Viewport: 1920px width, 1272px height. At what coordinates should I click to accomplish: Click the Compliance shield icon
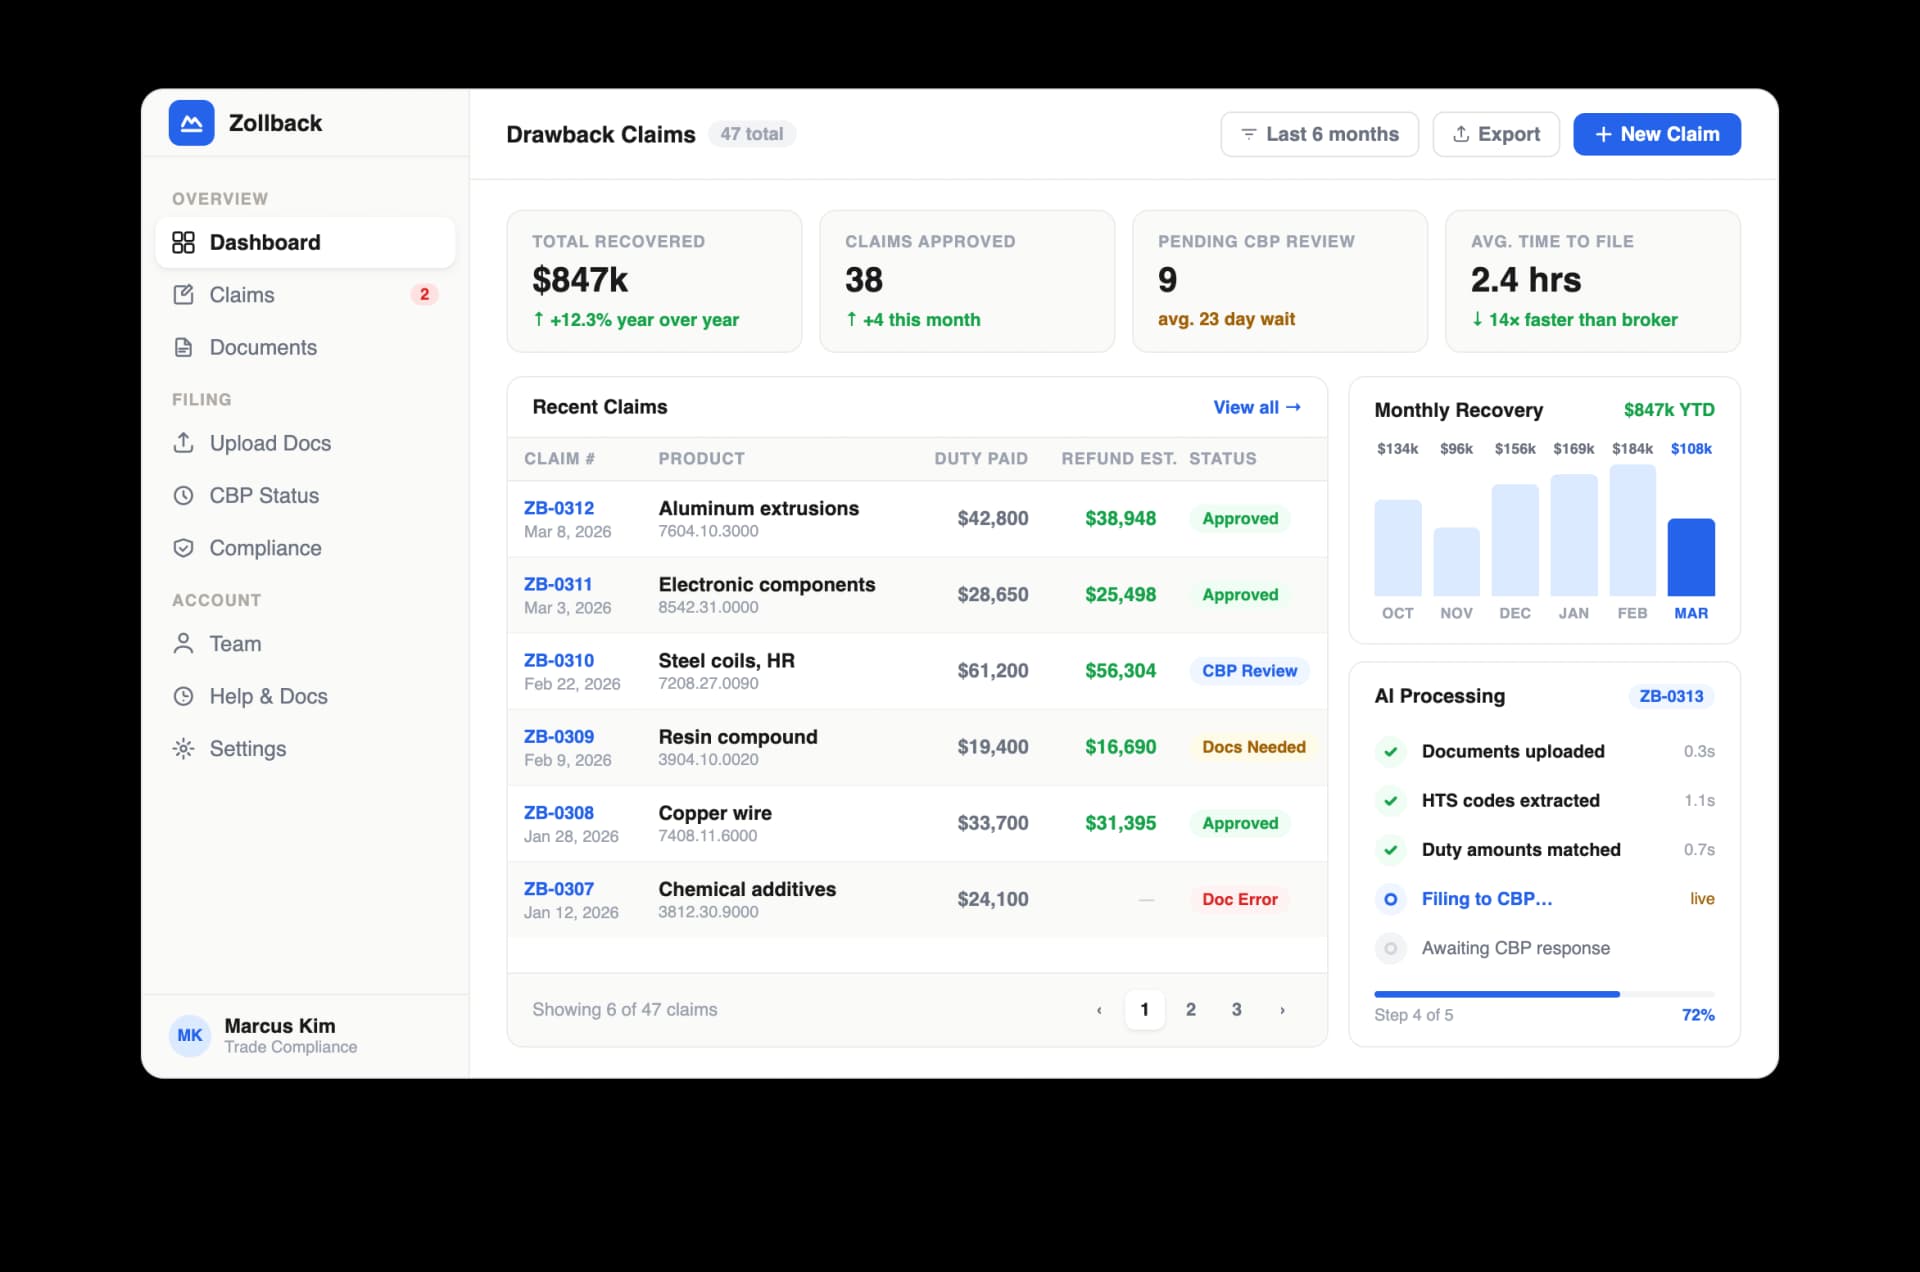point(183,548)
